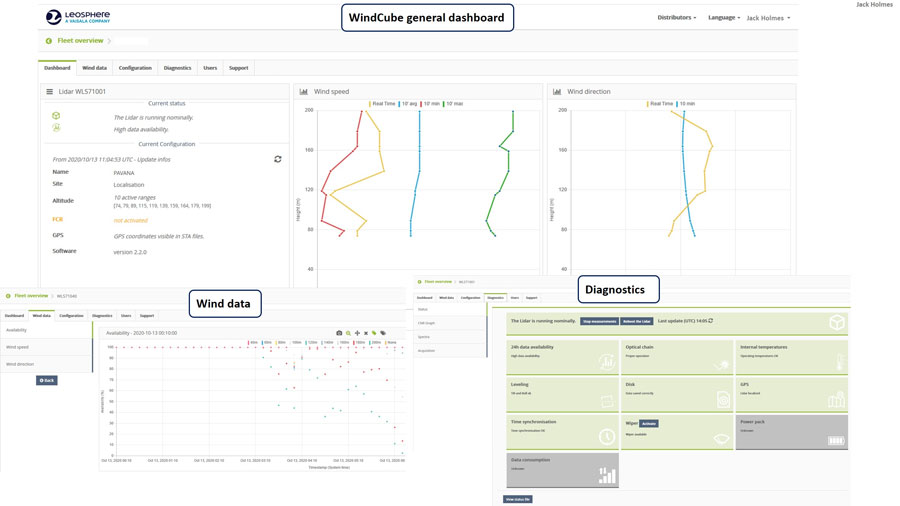Toggle the 10 min series in Wind direction legend

point(686,104)
